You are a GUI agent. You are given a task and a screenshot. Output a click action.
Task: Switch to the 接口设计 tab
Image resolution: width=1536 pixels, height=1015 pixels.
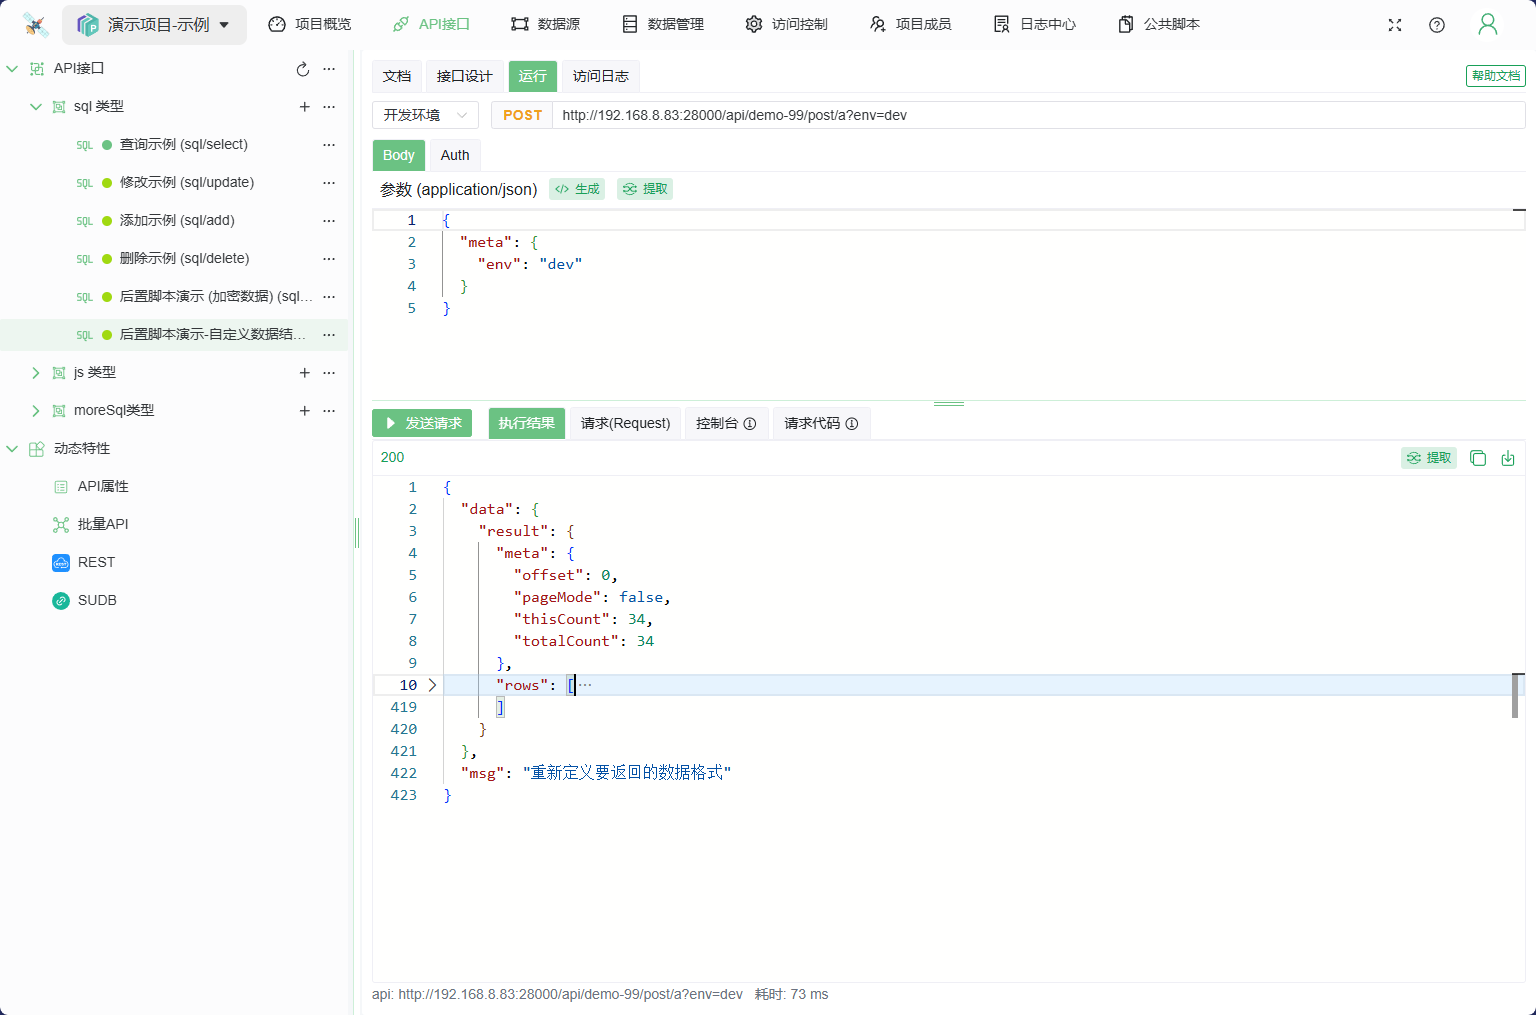click(464, 76)
